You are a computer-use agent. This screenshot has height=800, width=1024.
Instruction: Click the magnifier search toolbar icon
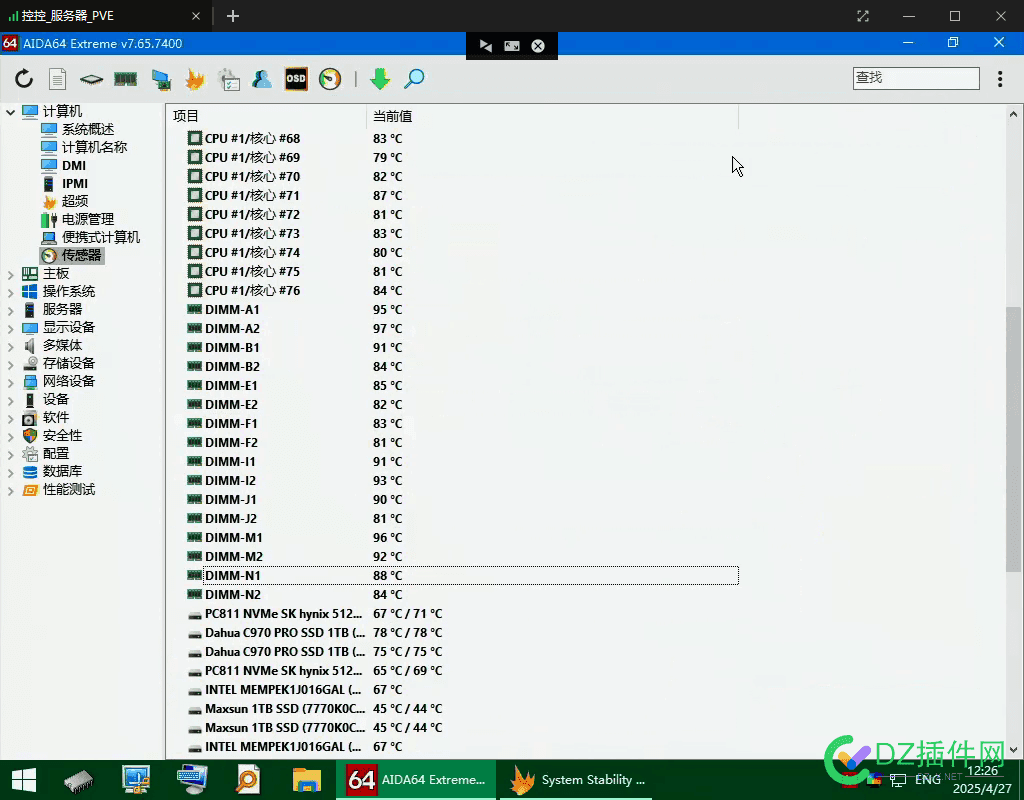pyautogui.click(x=414, y=79)
